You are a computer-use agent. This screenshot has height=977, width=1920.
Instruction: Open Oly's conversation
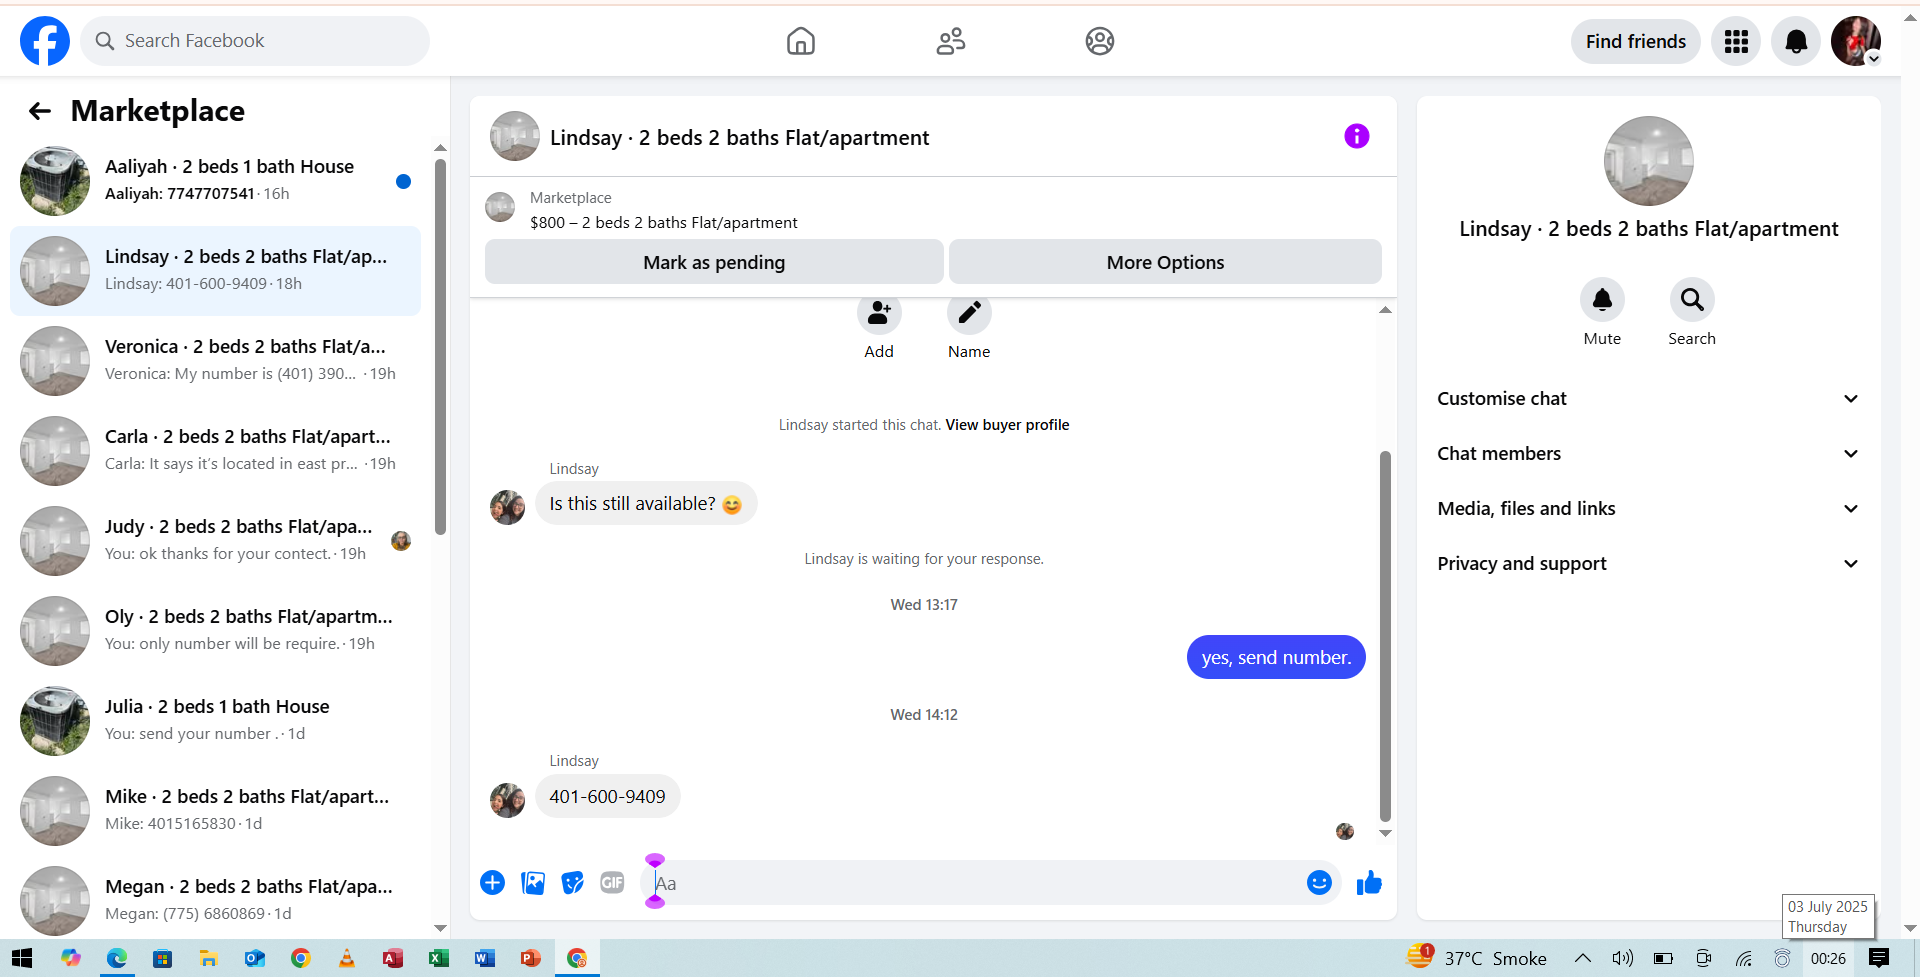(216, 631)
